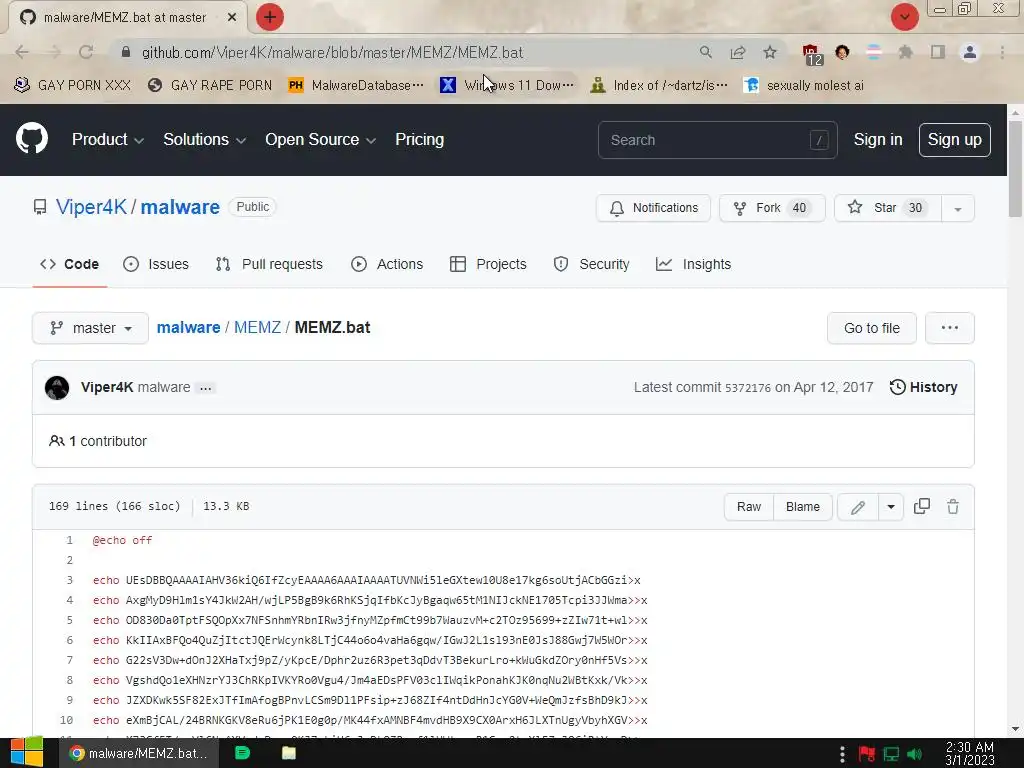This screenshot has width=1024, height=768.
Task: Click the share icon in address bar
Action: click(x=738, y=52)
